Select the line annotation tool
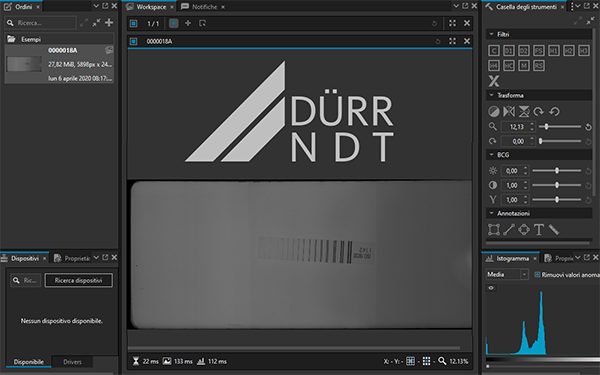 (x=509, y=230)
